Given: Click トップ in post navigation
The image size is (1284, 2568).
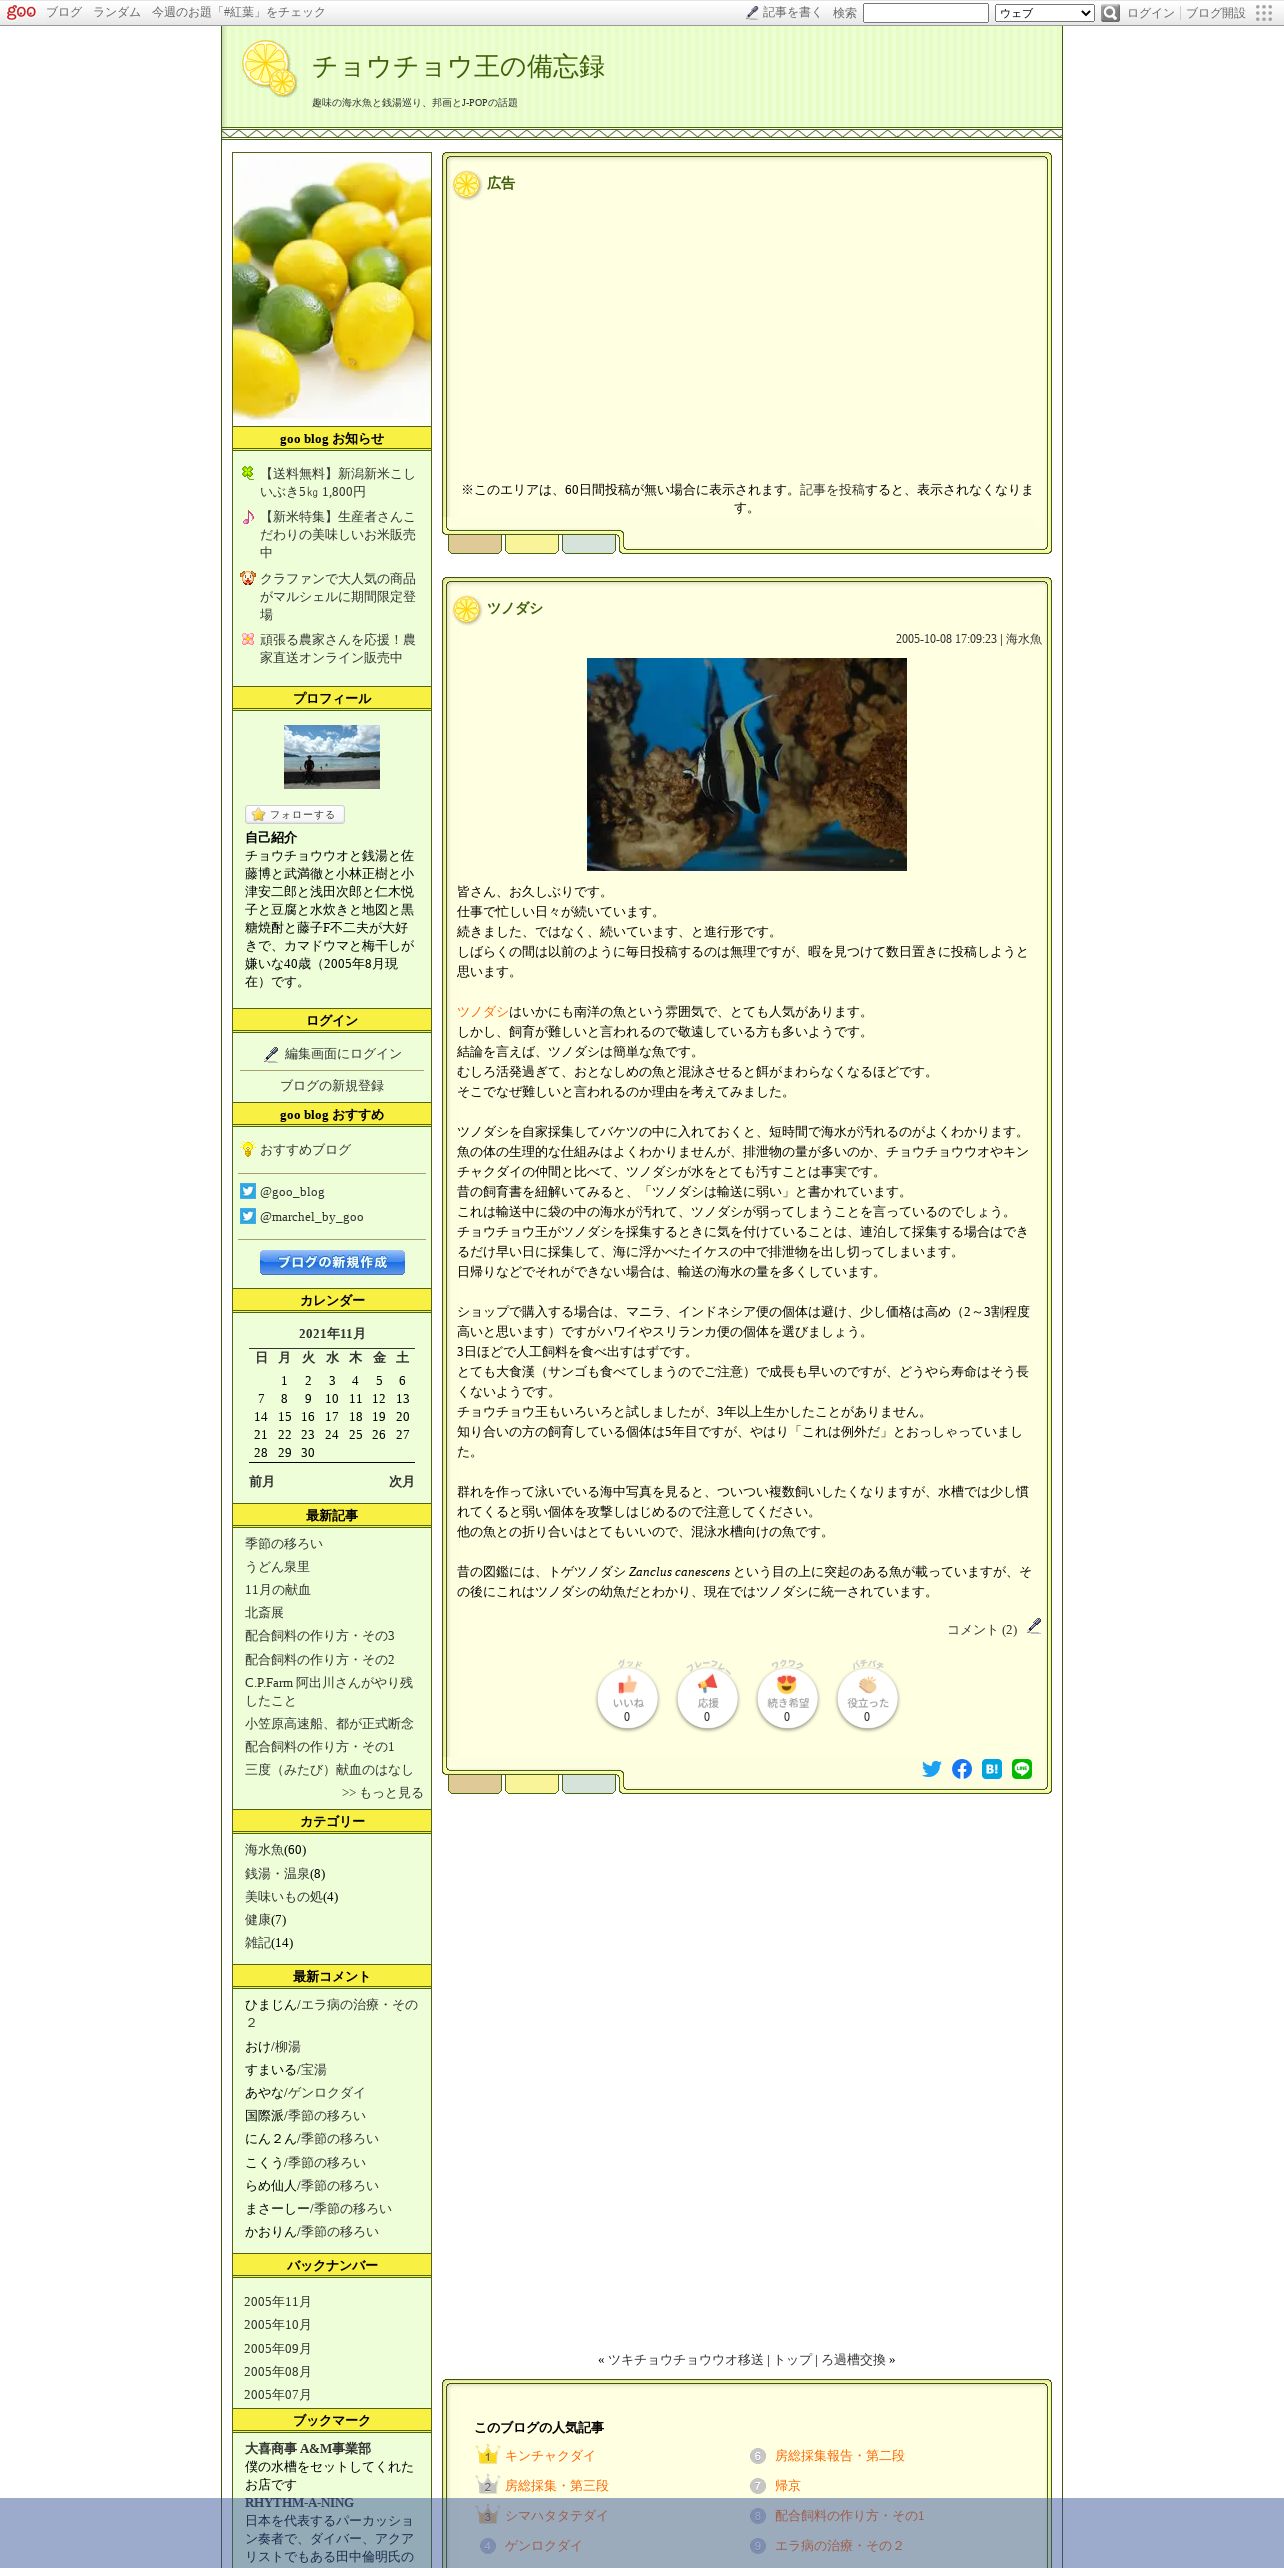Looking at the screenshot, I should tap(793, 2359).
